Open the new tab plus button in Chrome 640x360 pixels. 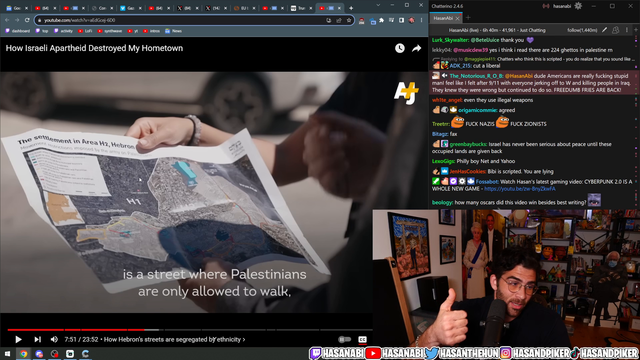tap(351, 8)
